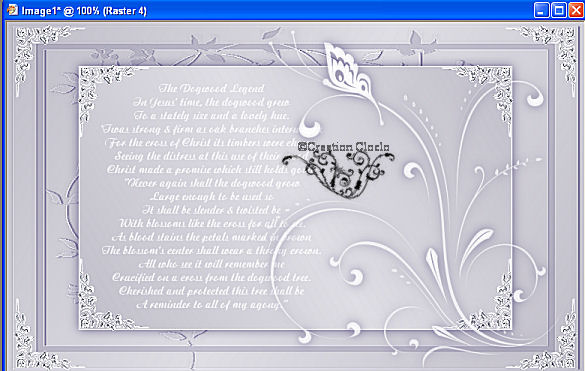Click the poem line 'Large enough to be used so'
The image size is (585, 371).
pyautogui.click(x=212, y=196)
